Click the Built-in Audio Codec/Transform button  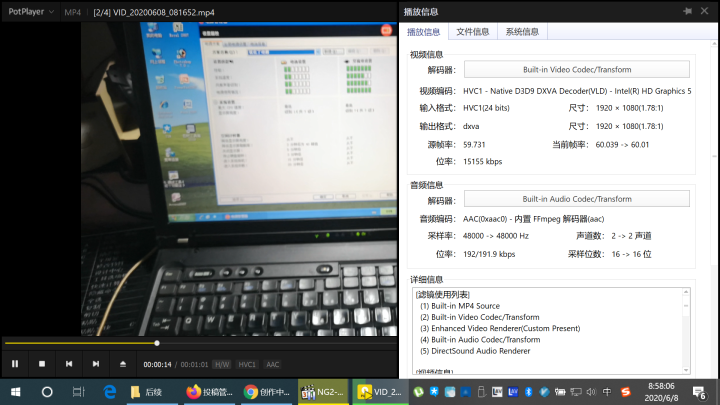(577, 199)
